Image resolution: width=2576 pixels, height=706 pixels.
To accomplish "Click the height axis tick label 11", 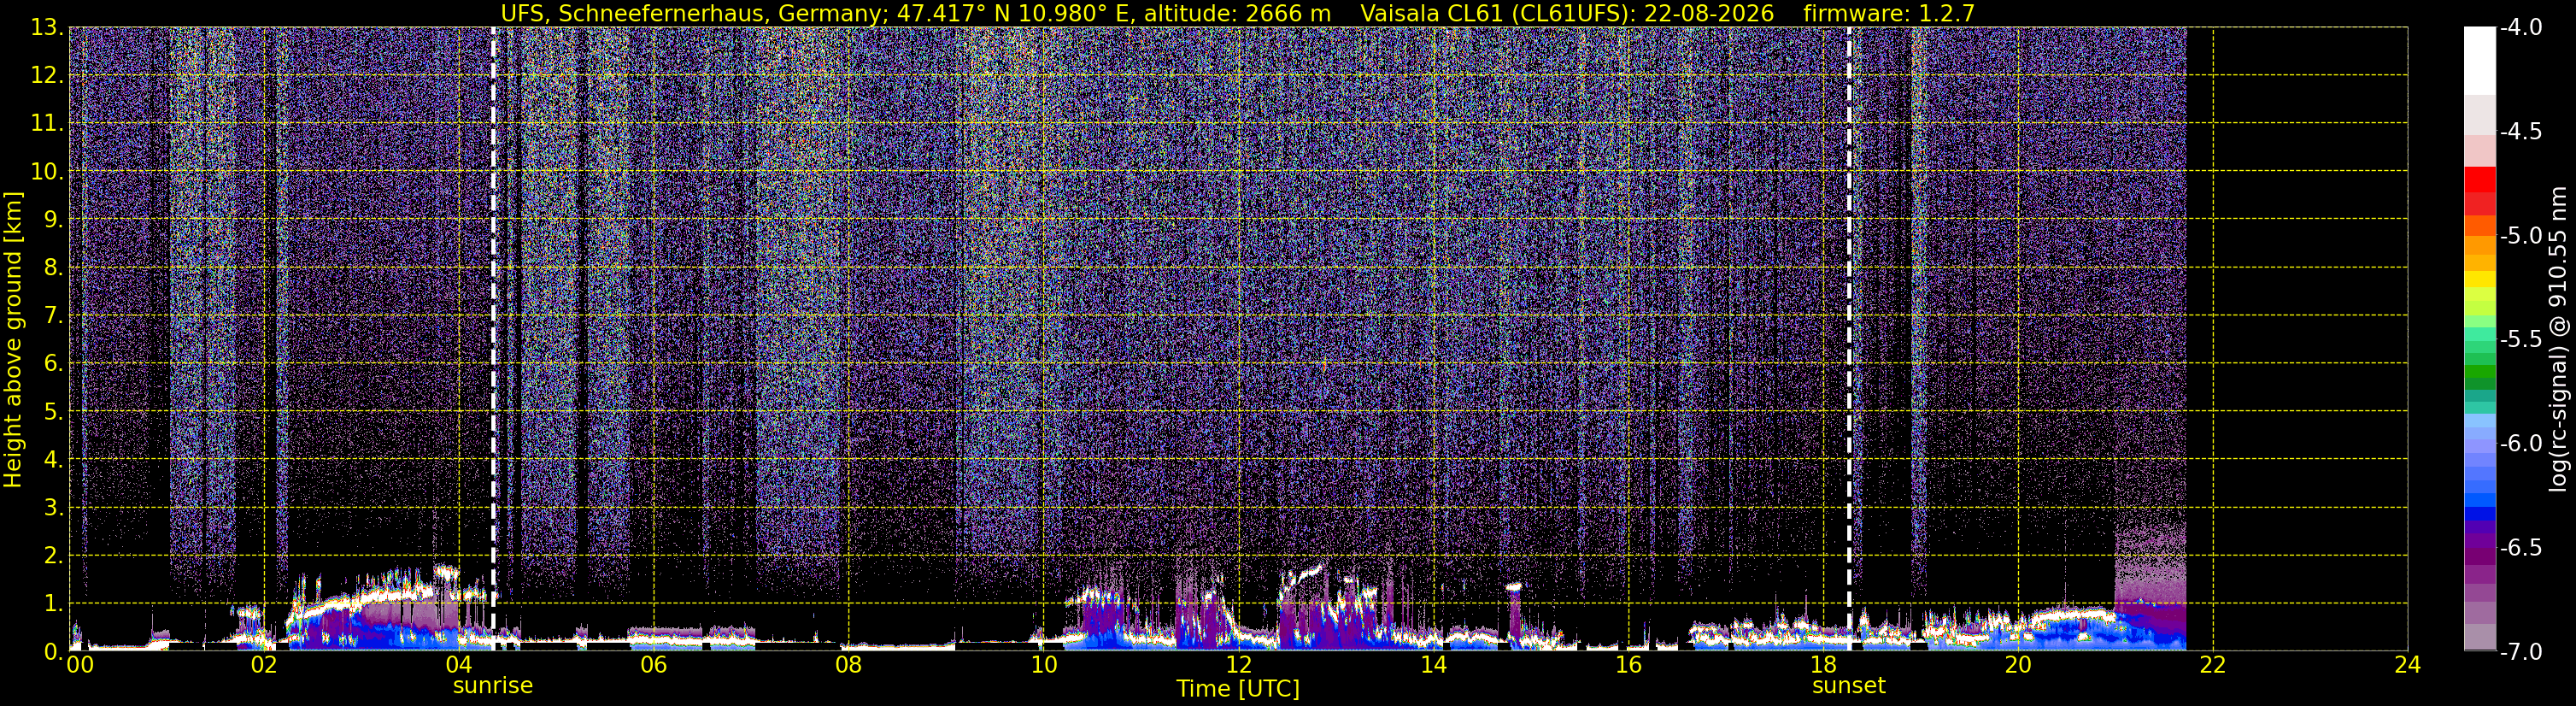I will tap(47, 124).
